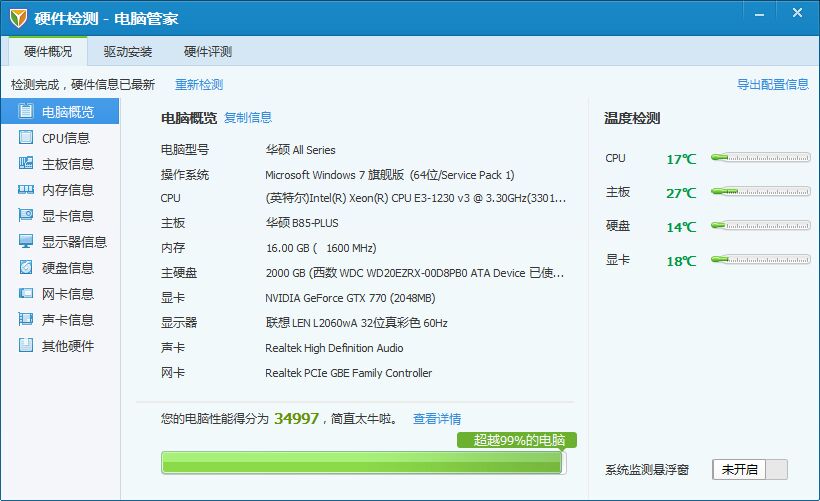
Task: Open the 显示器信息 monitor icon
Action: click(x=25, y=241)
